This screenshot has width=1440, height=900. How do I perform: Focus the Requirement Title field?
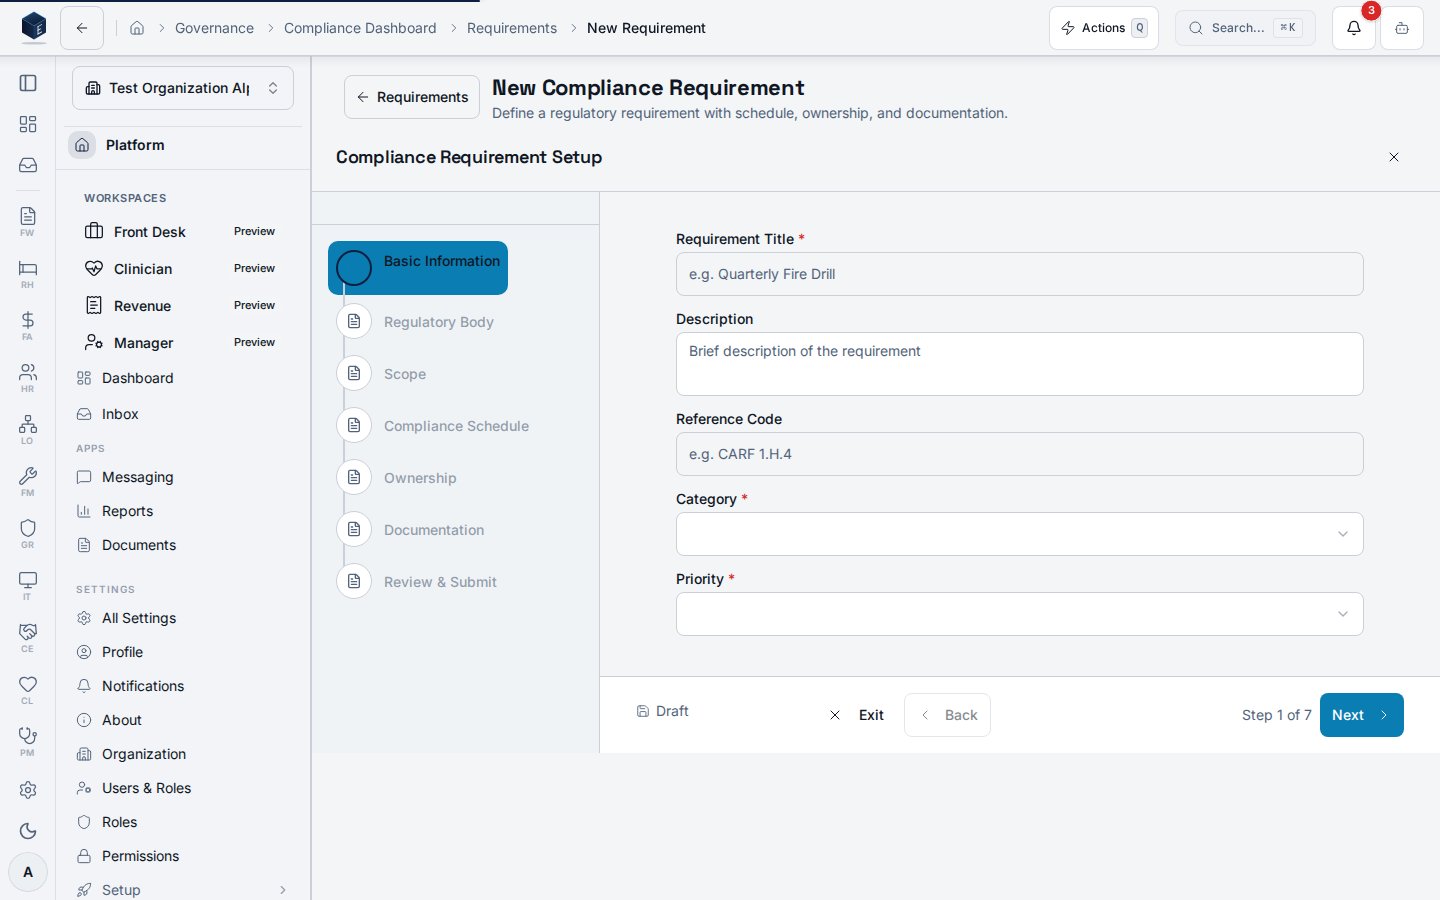click(x=1019, y=274)
